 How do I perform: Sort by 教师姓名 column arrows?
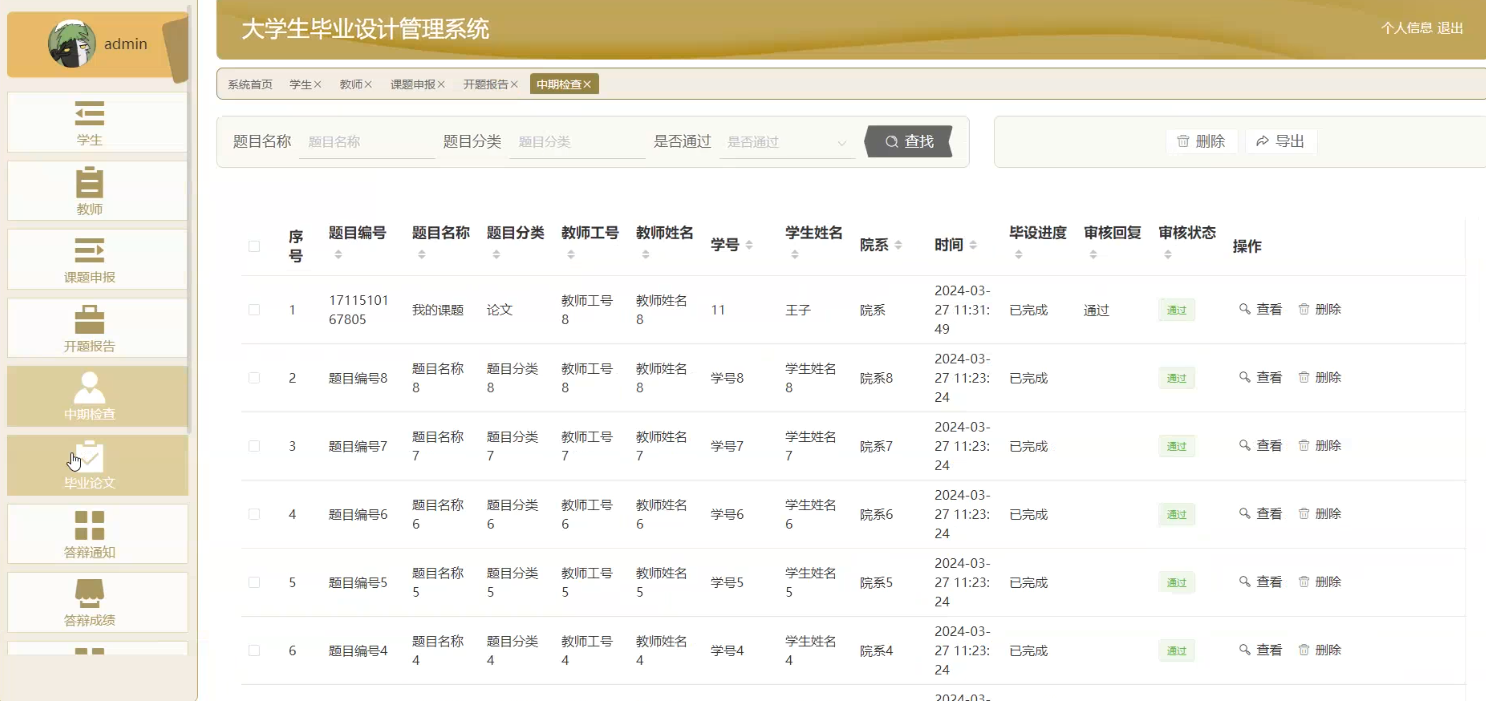pos(645,255)
